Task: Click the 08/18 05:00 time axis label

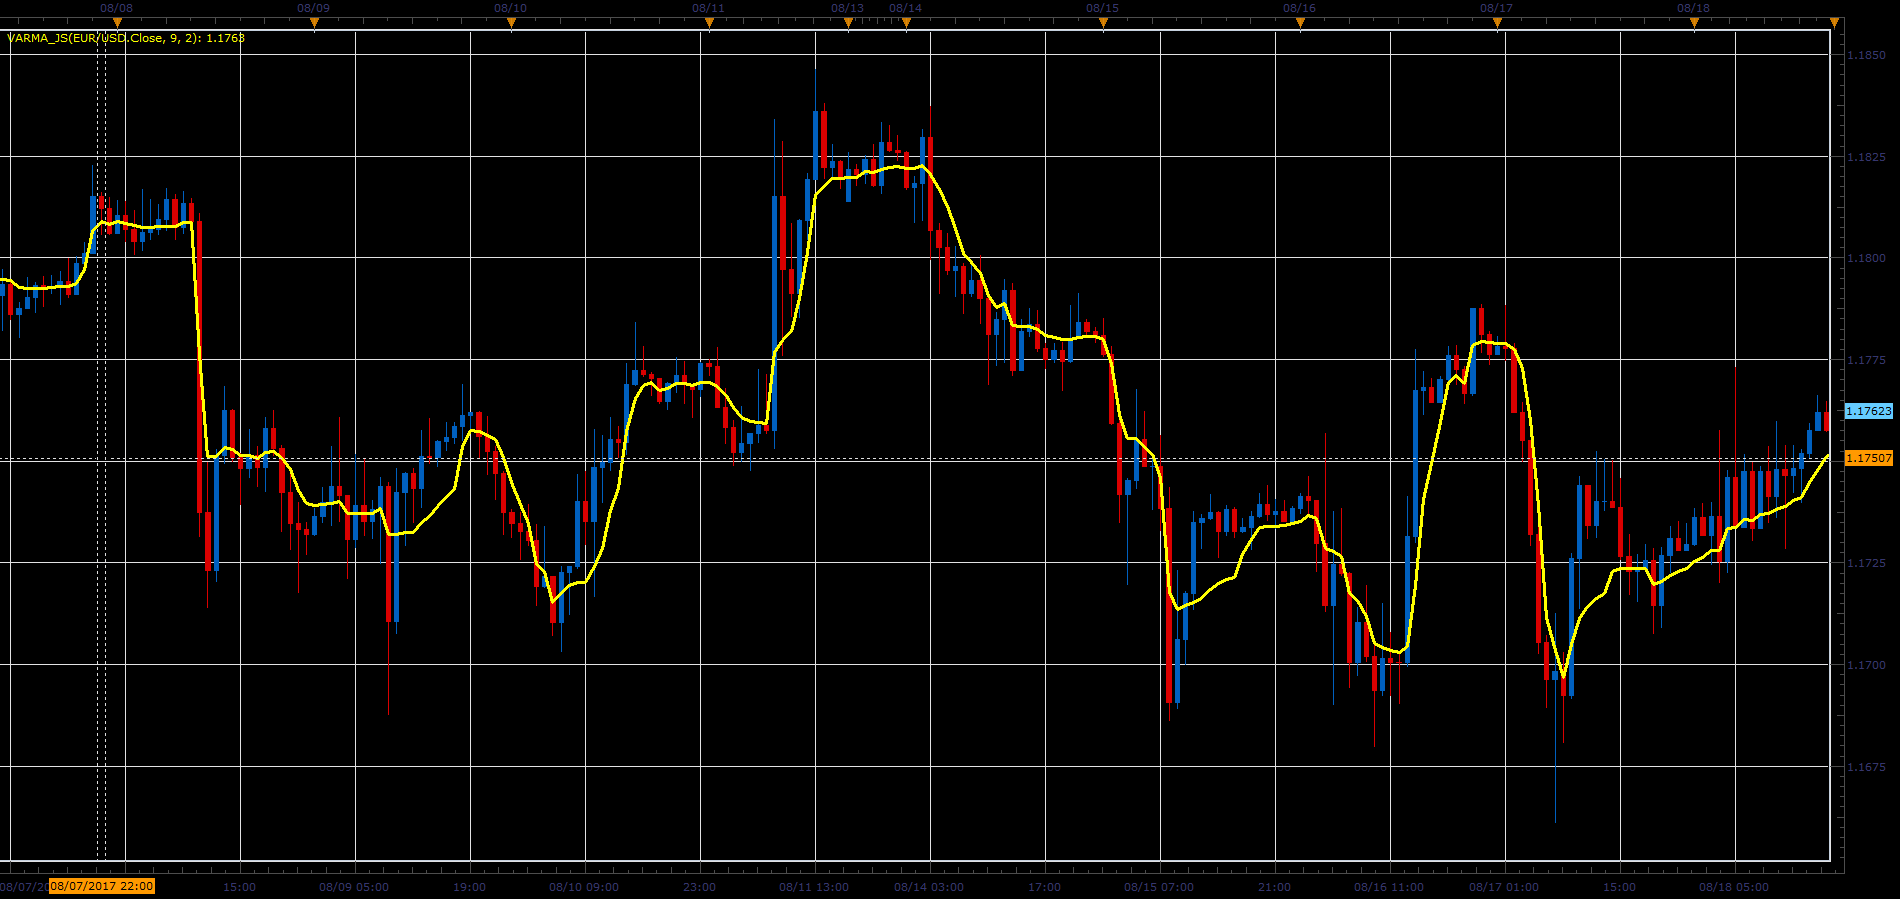Action: [x=1734, y=887]
